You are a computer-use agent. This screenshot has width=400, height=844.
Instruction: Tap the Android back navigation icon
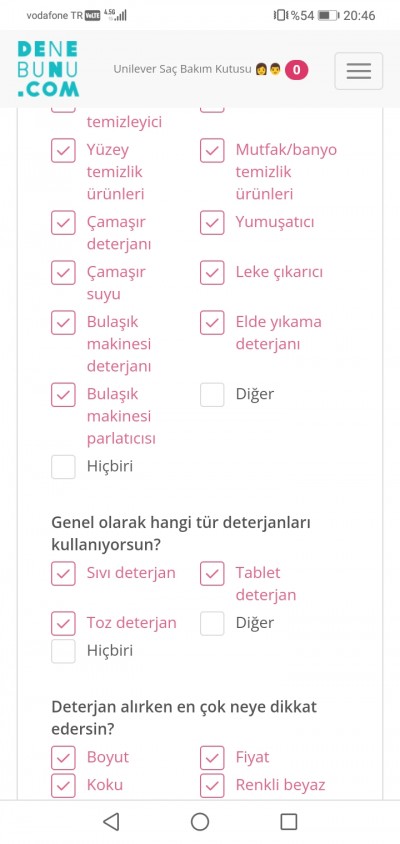point(111,821)
